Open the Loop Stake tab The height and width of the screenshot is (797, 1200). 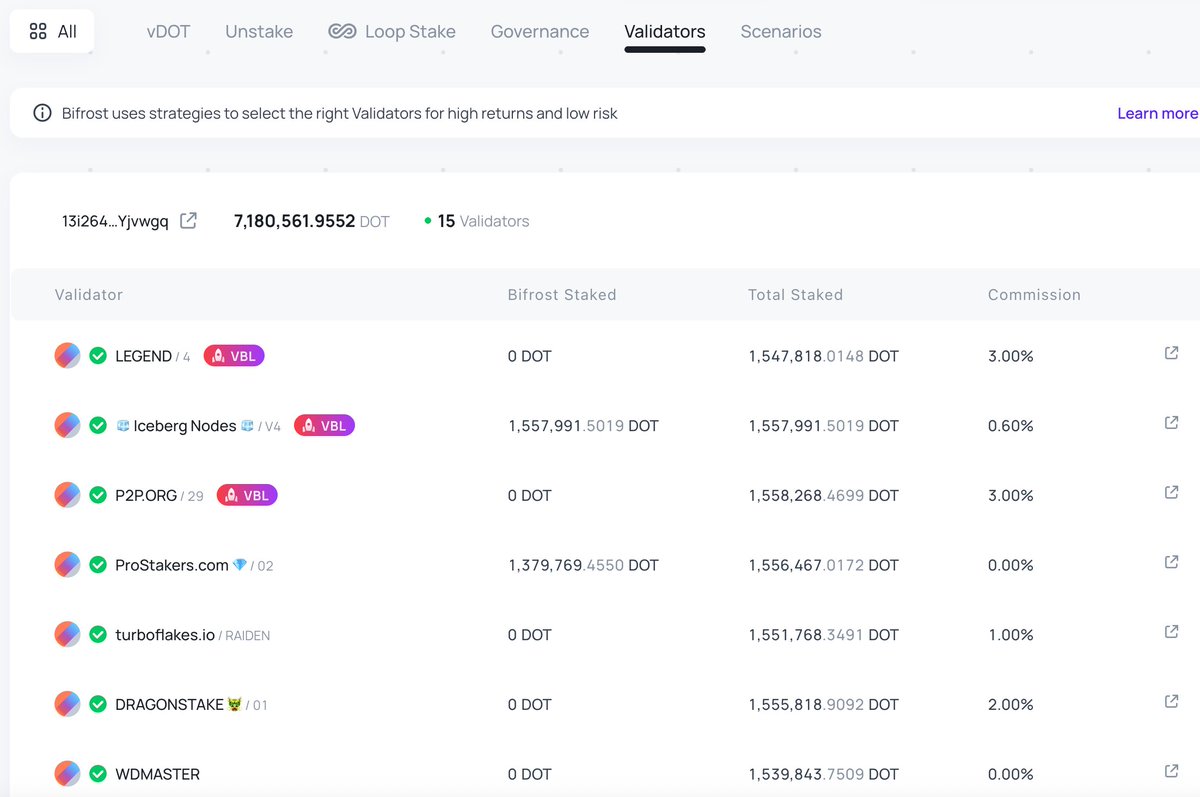coord(392,31)
